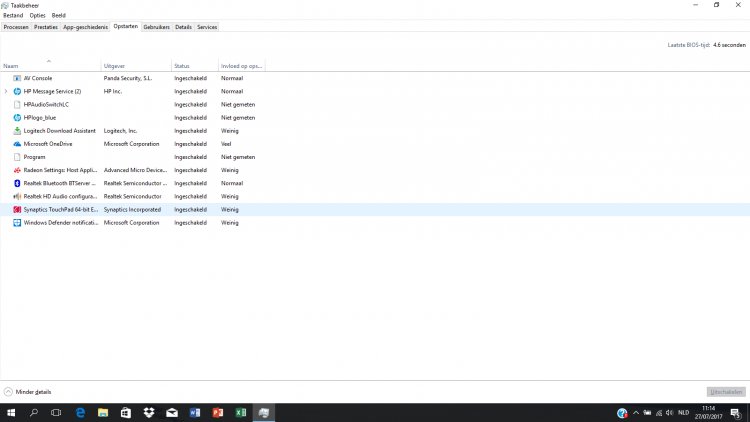Click the Logitech Download Assistant icon
This screenshot has width=750, height=422.
[17, 131]
